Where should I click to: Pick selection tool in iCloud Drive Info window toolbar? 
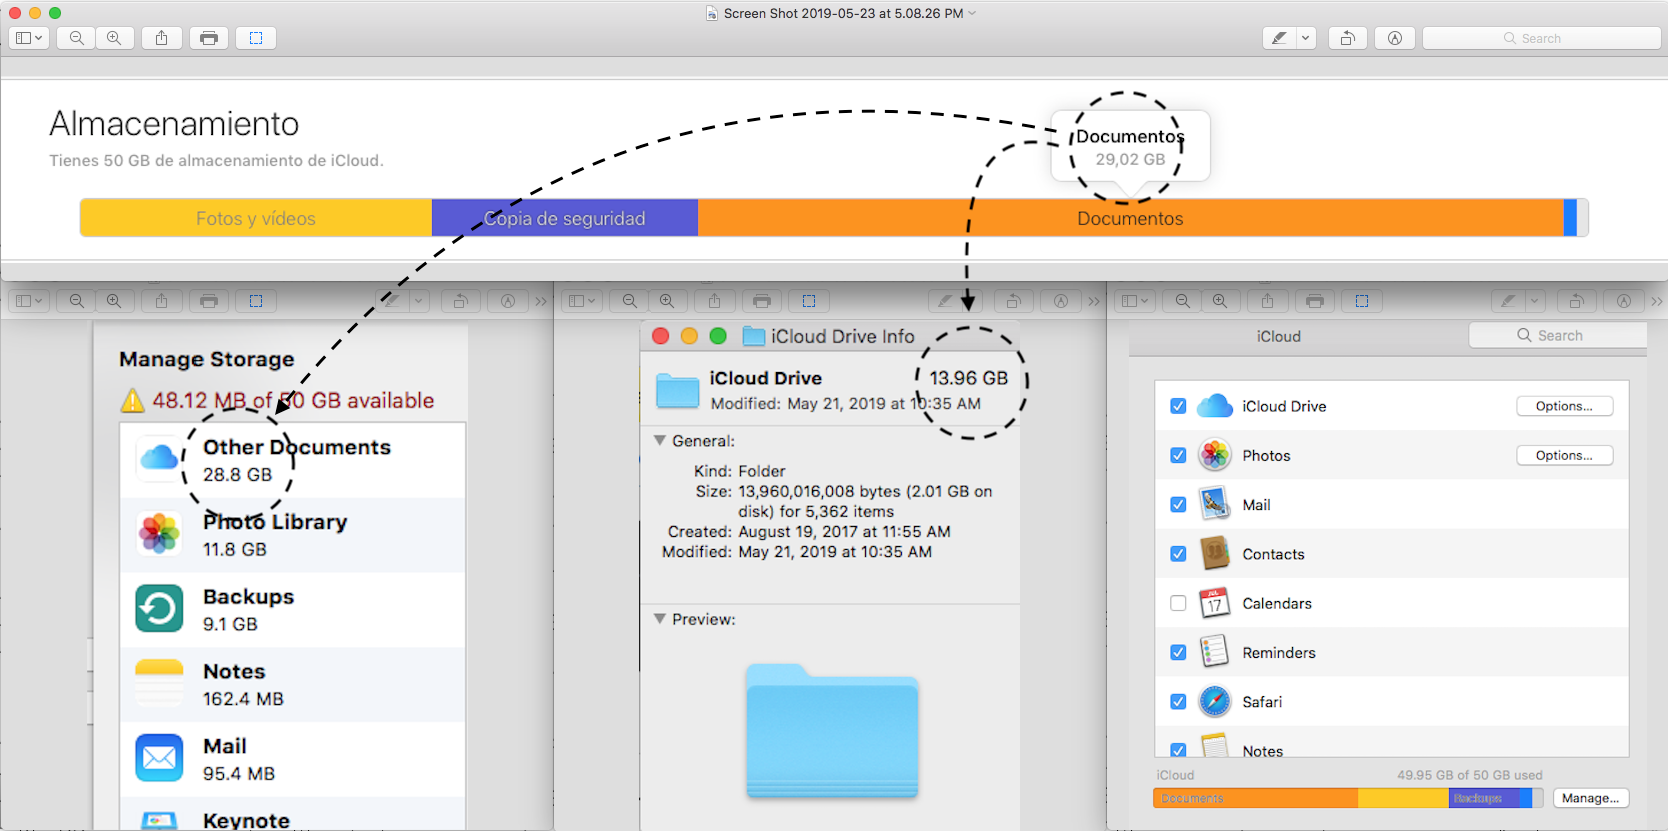809,301
